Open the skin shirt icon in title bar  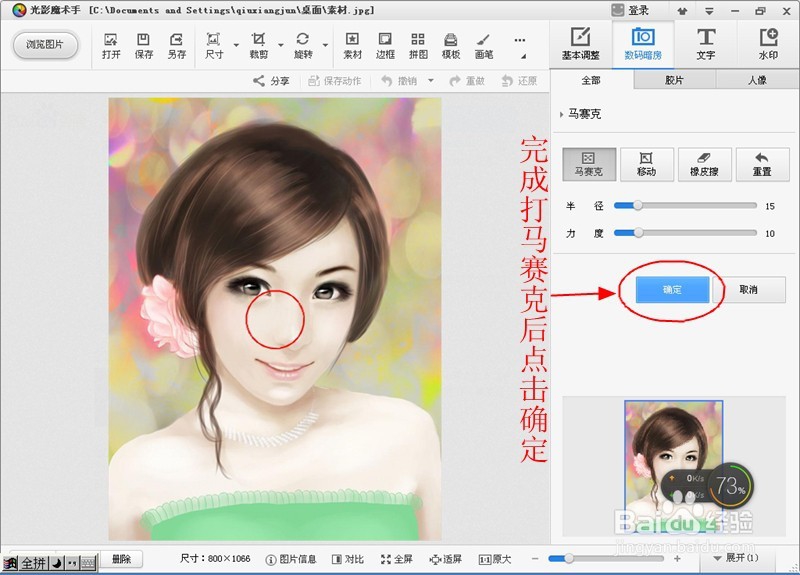click(682, 11)
